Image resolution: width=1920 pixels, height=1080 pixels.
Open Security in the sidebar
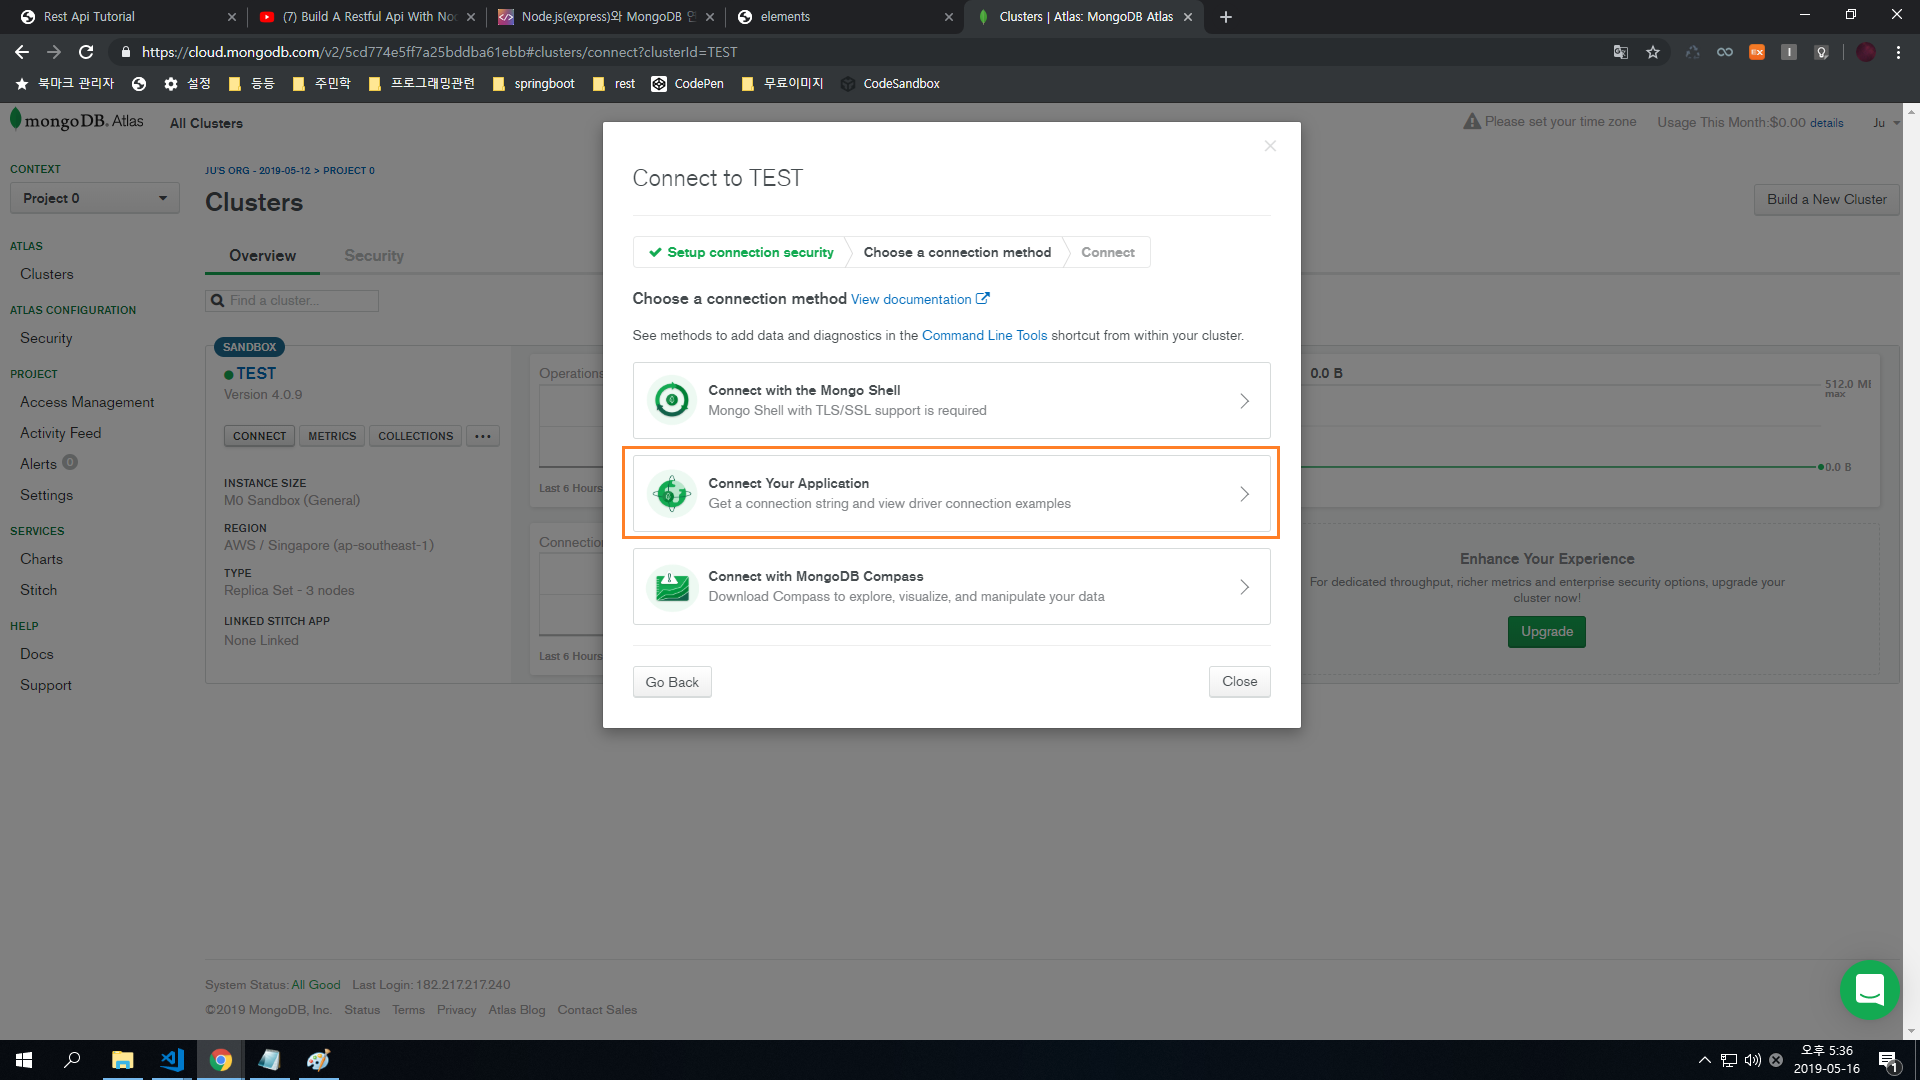coord(46,338)
